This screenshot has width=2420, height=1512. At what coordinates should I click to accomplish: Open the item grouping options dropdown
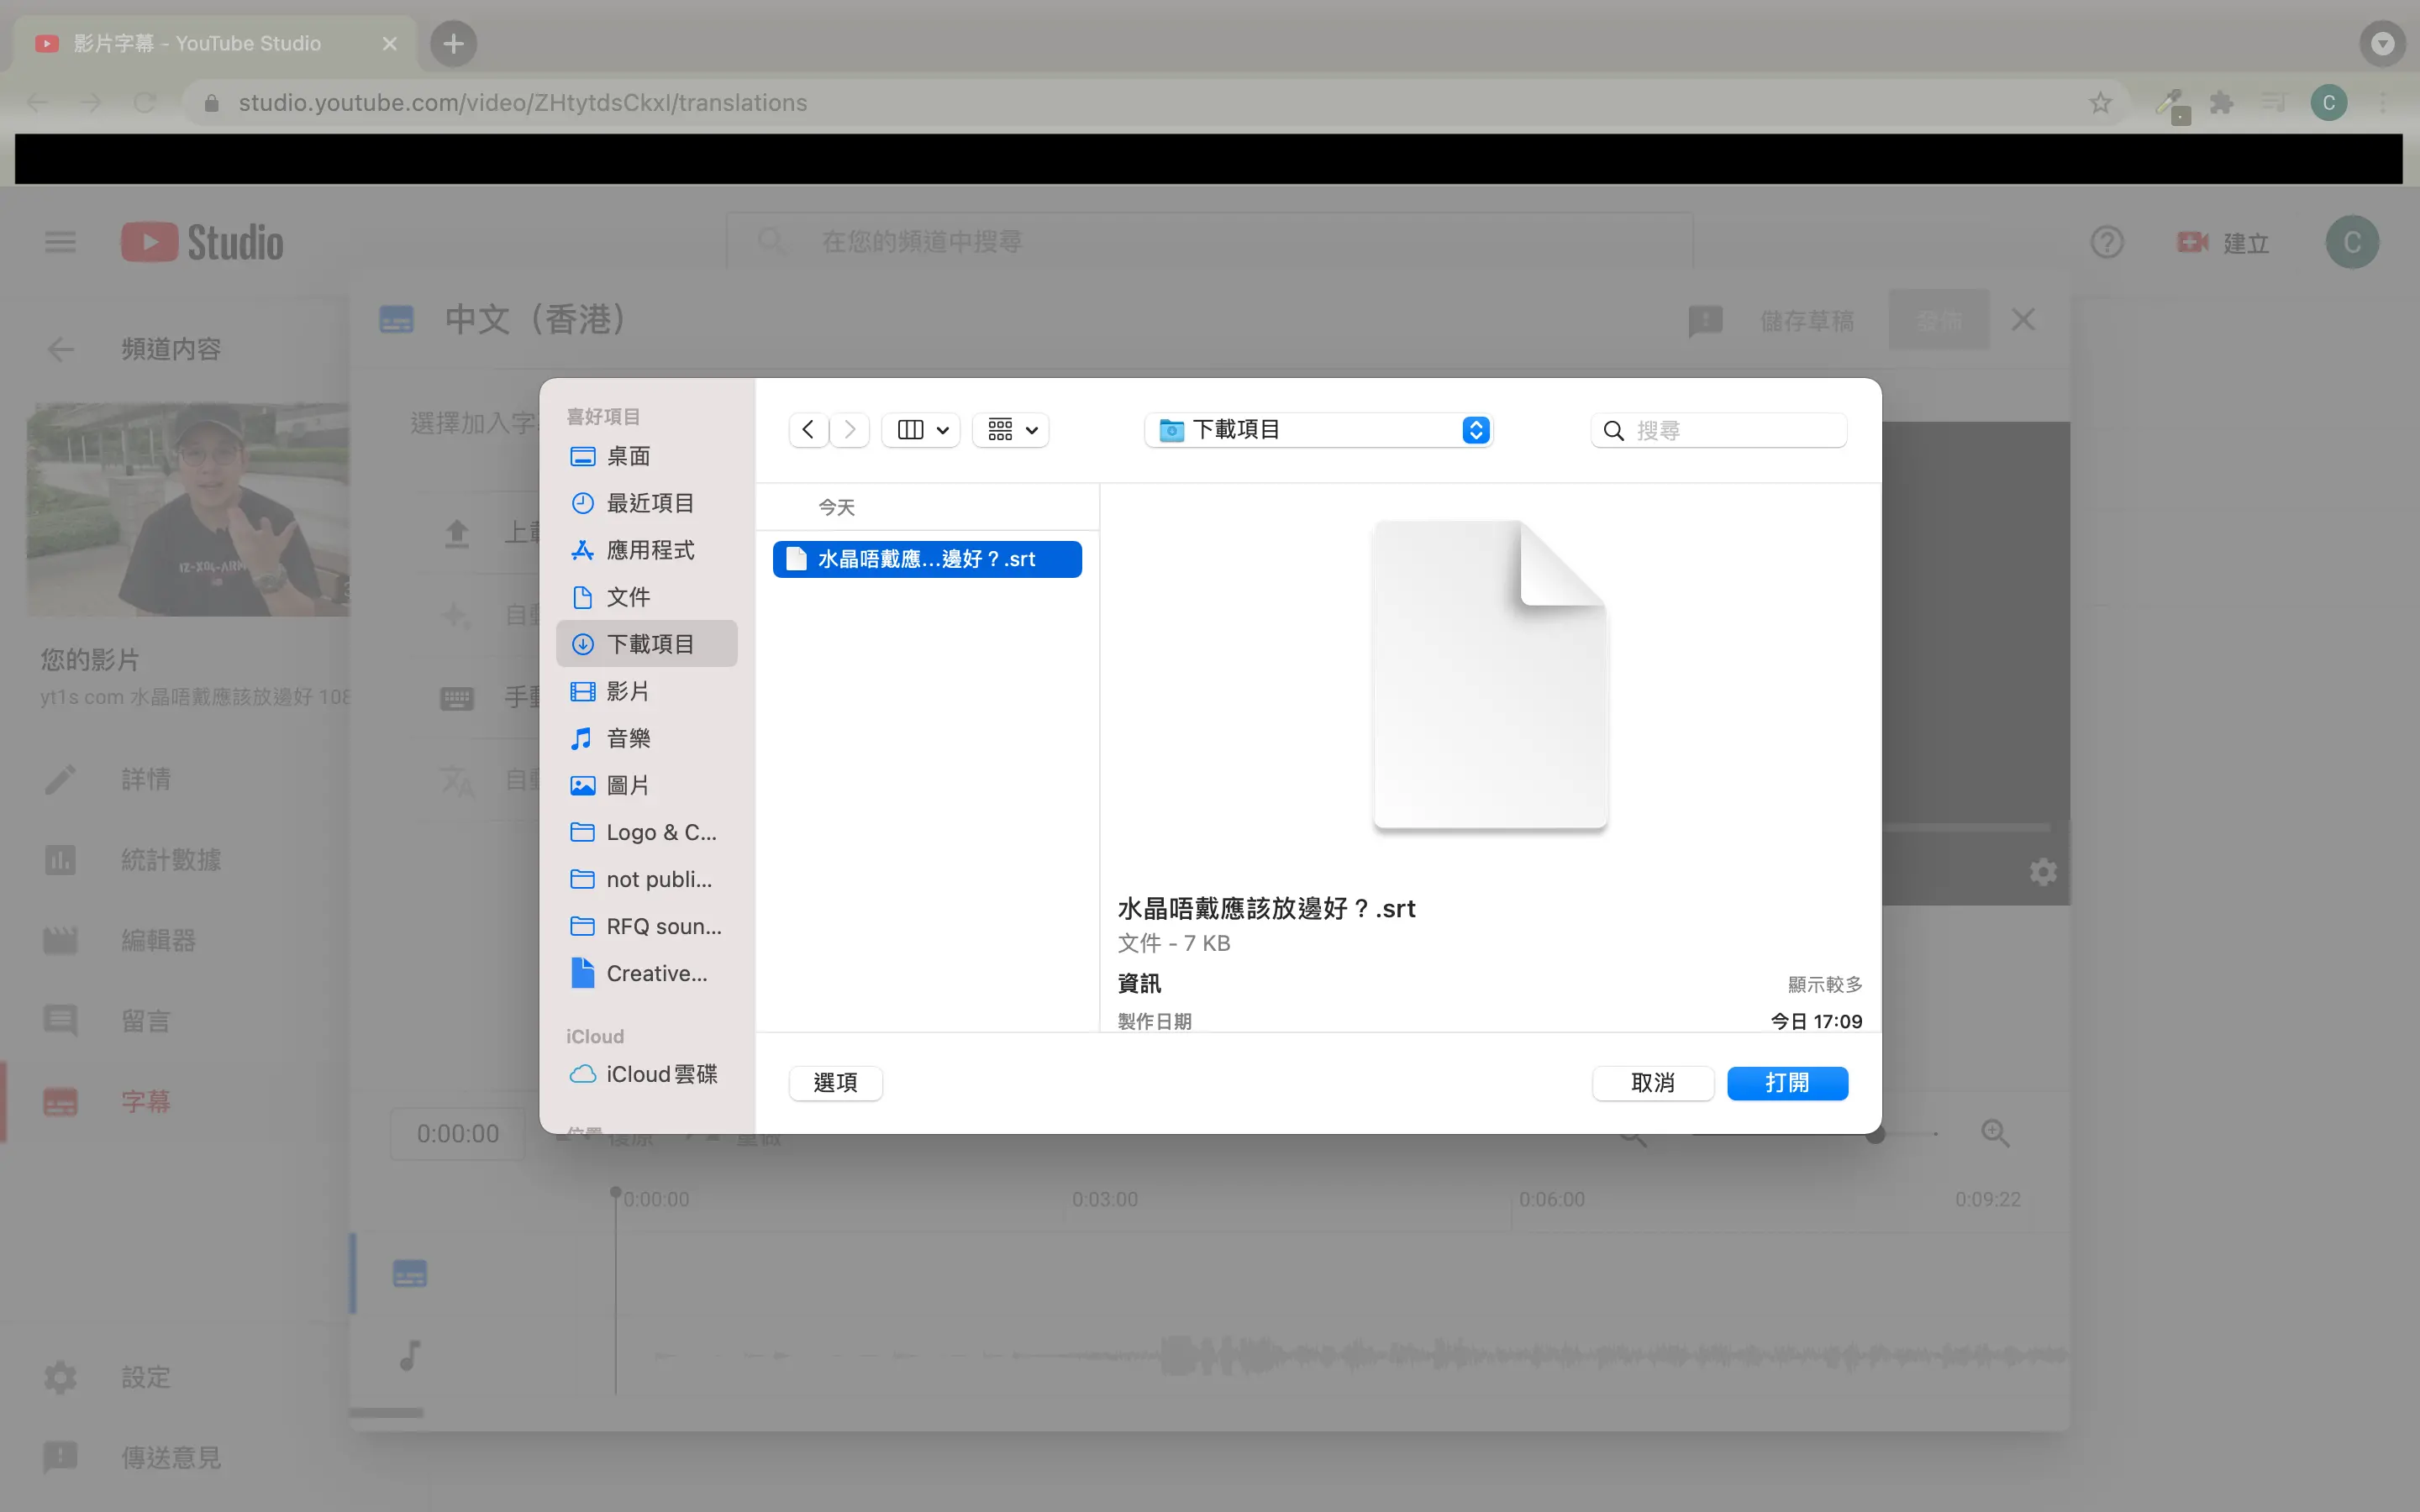[1011, 430]
